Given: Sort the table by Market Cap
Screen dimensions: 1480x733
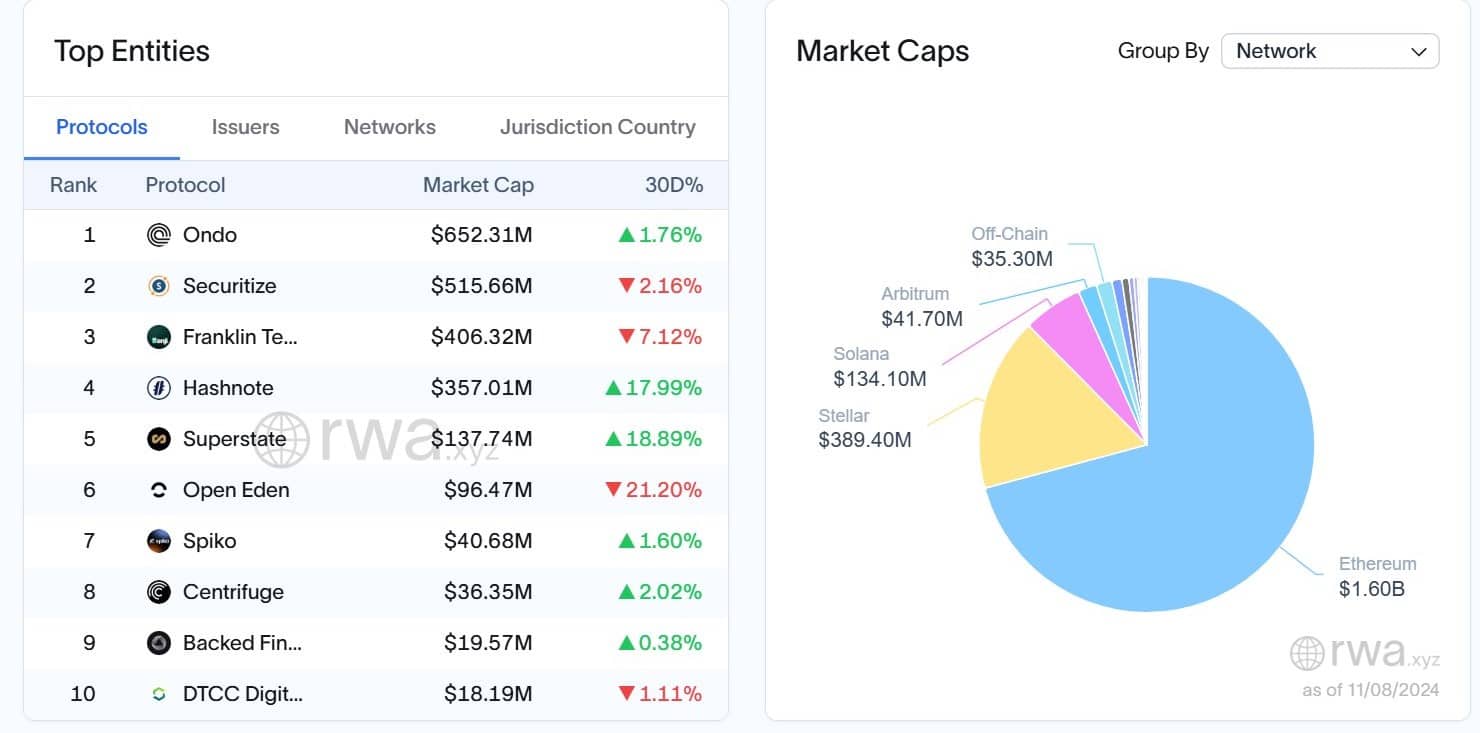Looking at the screenshot, I should pos(478,185).
